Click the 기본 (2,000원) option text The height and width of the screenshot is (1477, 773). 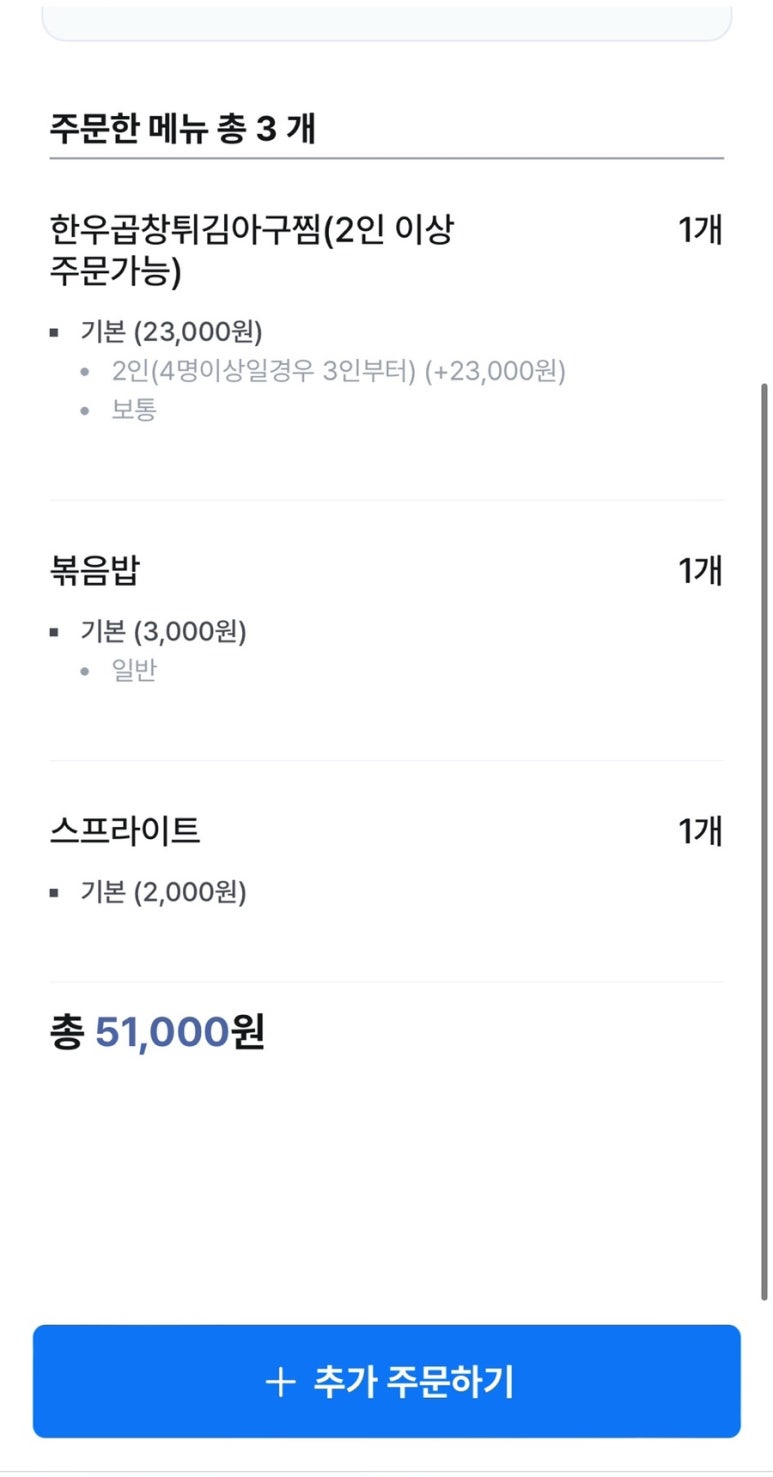[x=163, y=892]
